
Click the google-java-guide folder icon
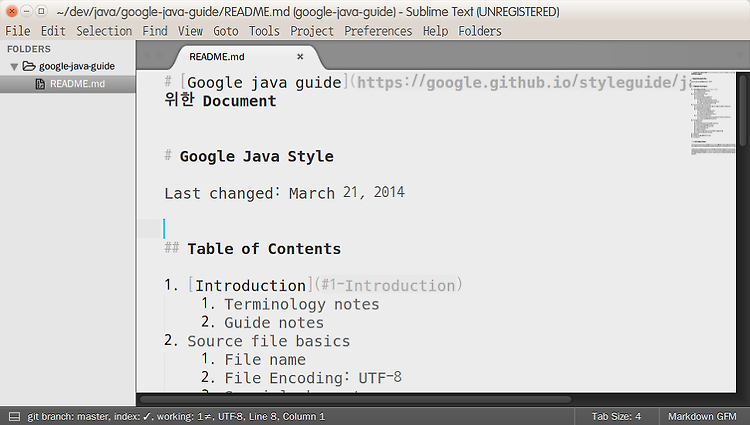pyautogui.click(x=29, y=66)
